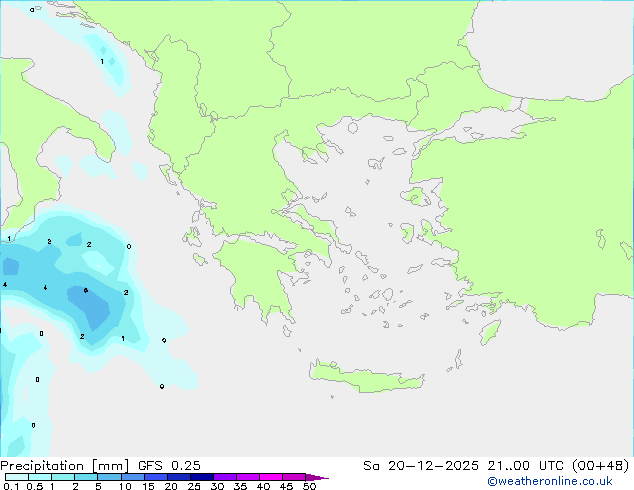Click the '21..00 UTC' time text
The height and width of the screenshot is (490, 634).
(x=525, y=466)
